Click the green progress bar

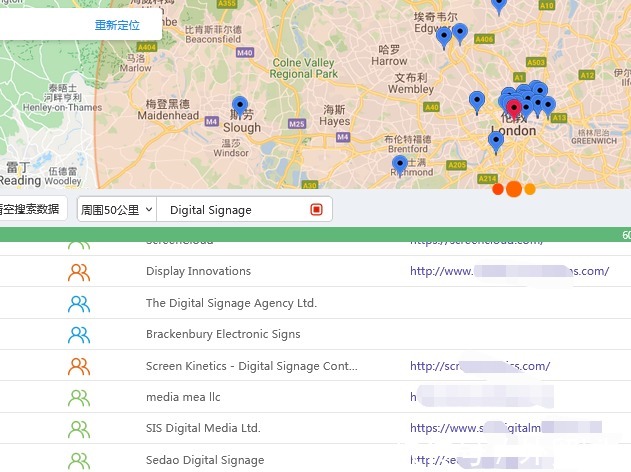(316, 235)
